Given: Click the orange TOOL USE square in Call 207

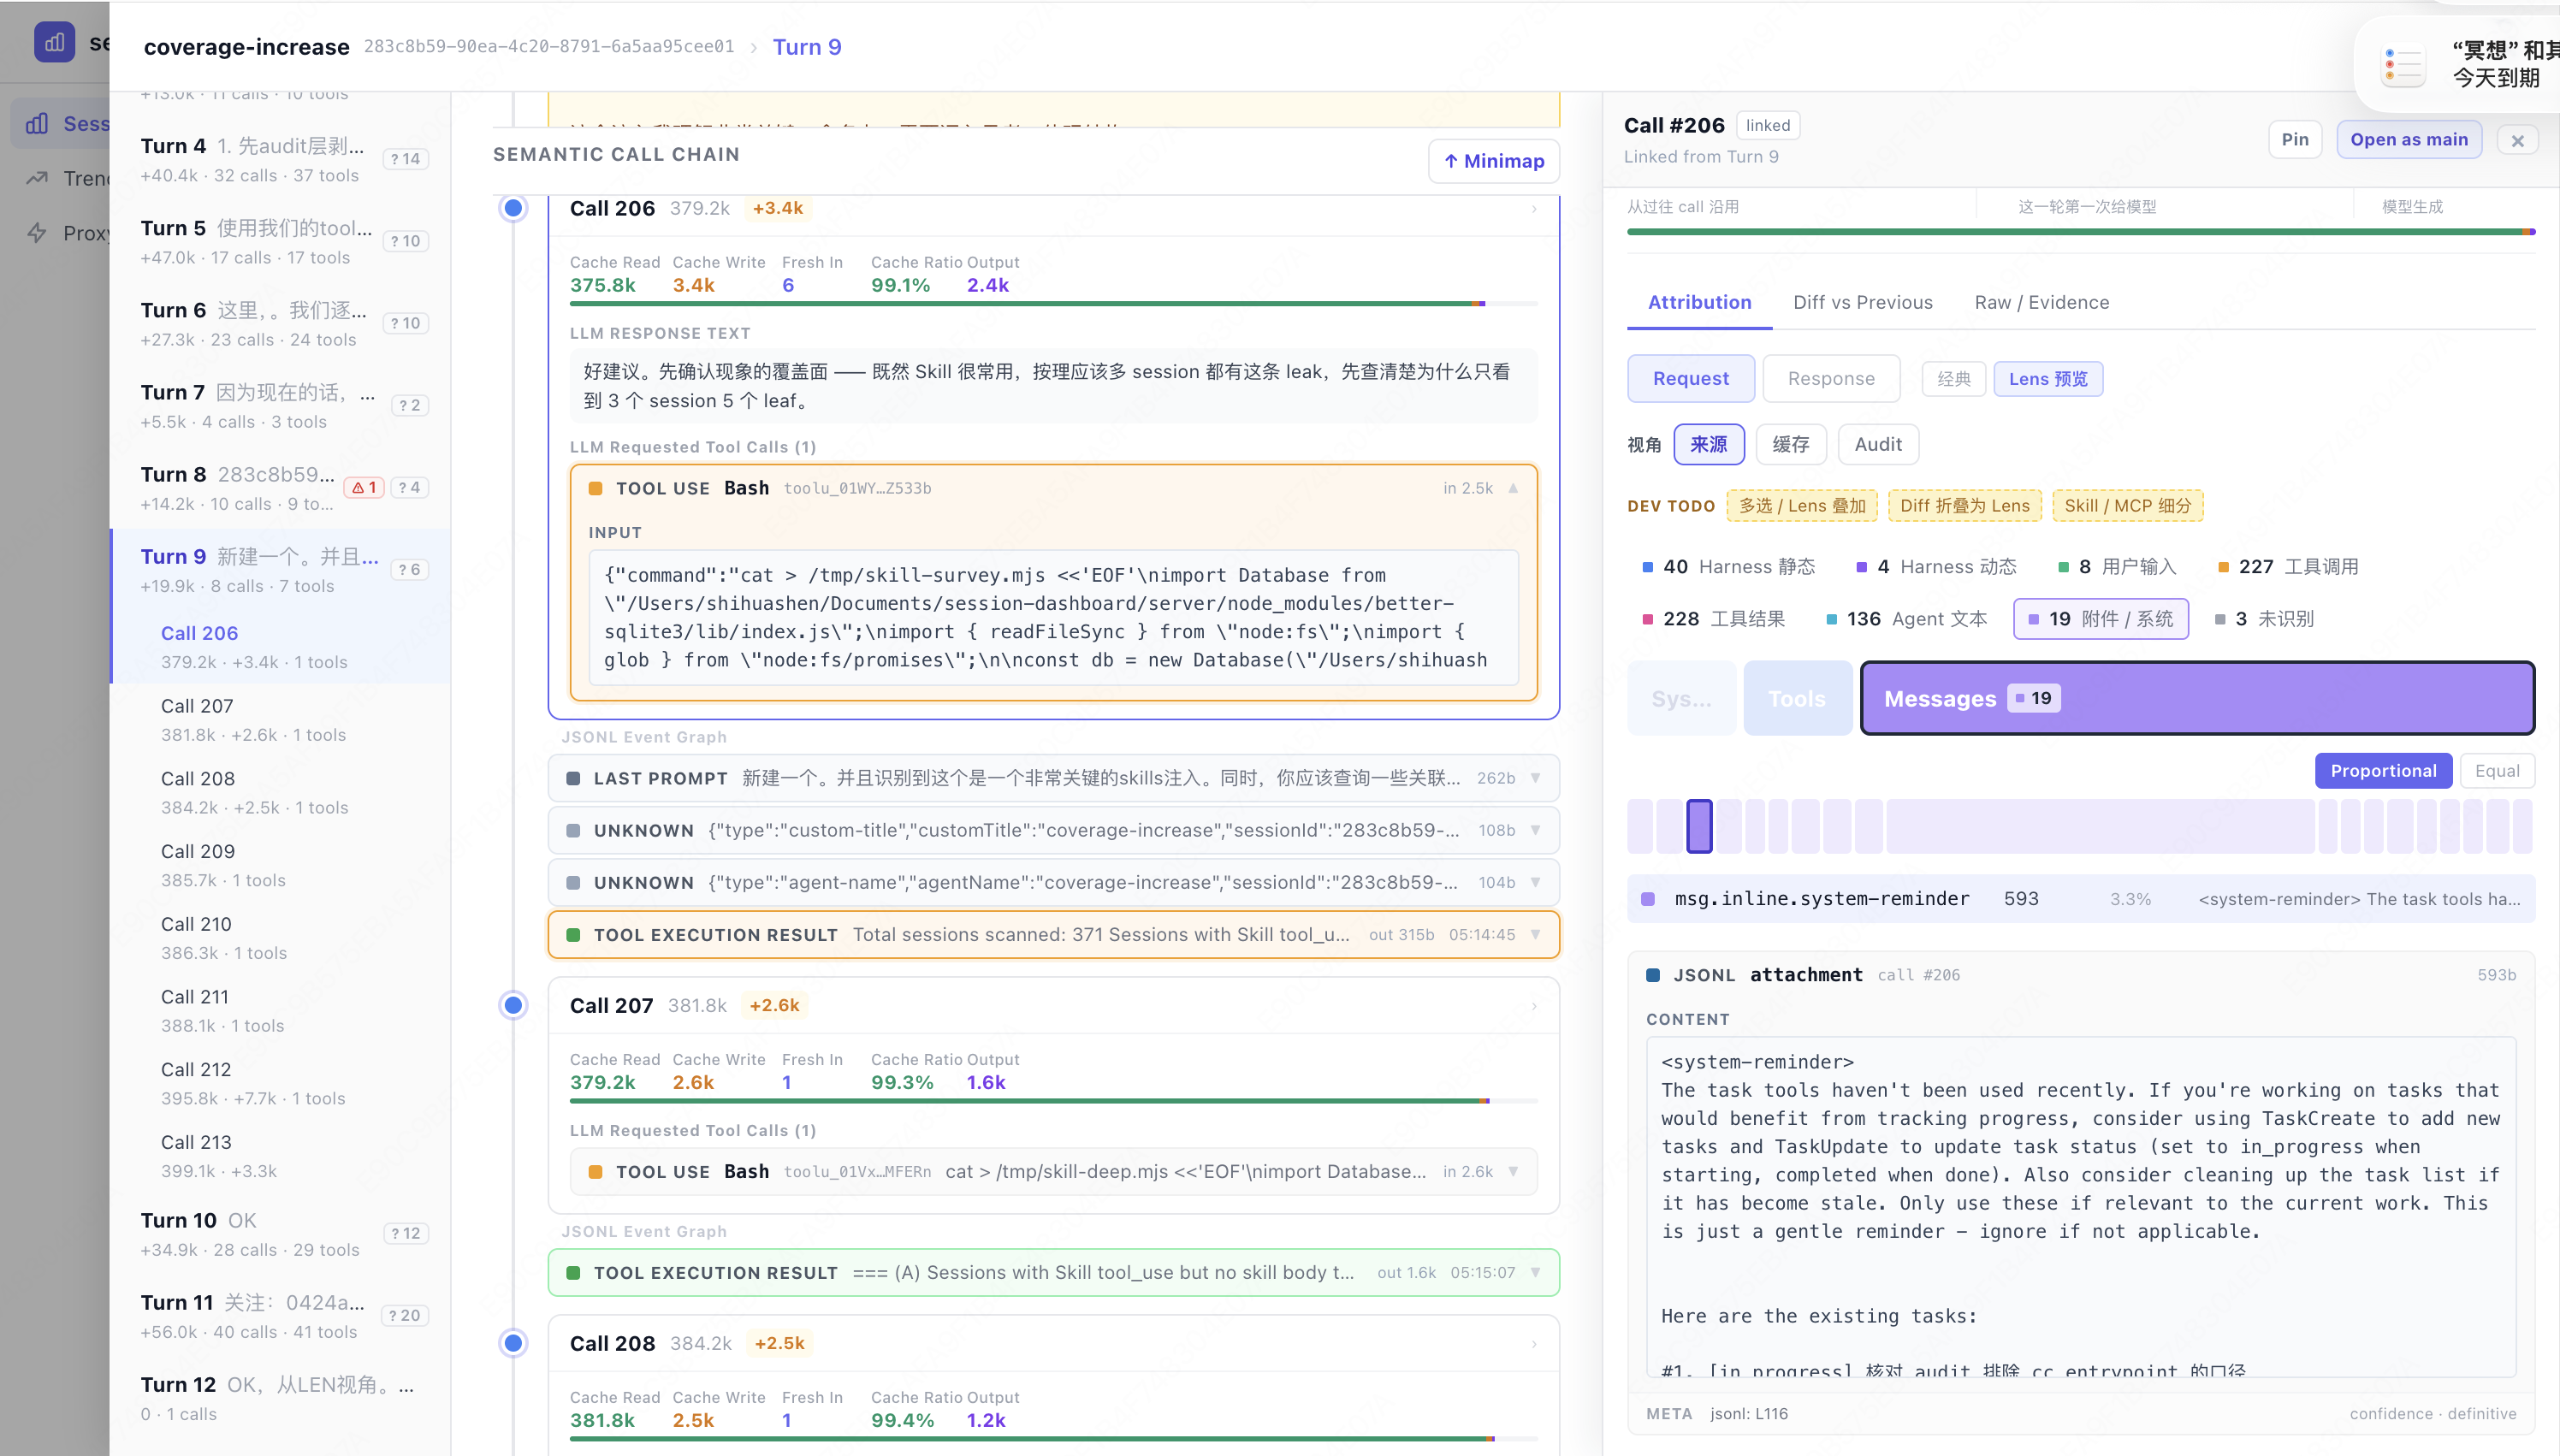Looking at the screenshot, I should click(595, 1172).
